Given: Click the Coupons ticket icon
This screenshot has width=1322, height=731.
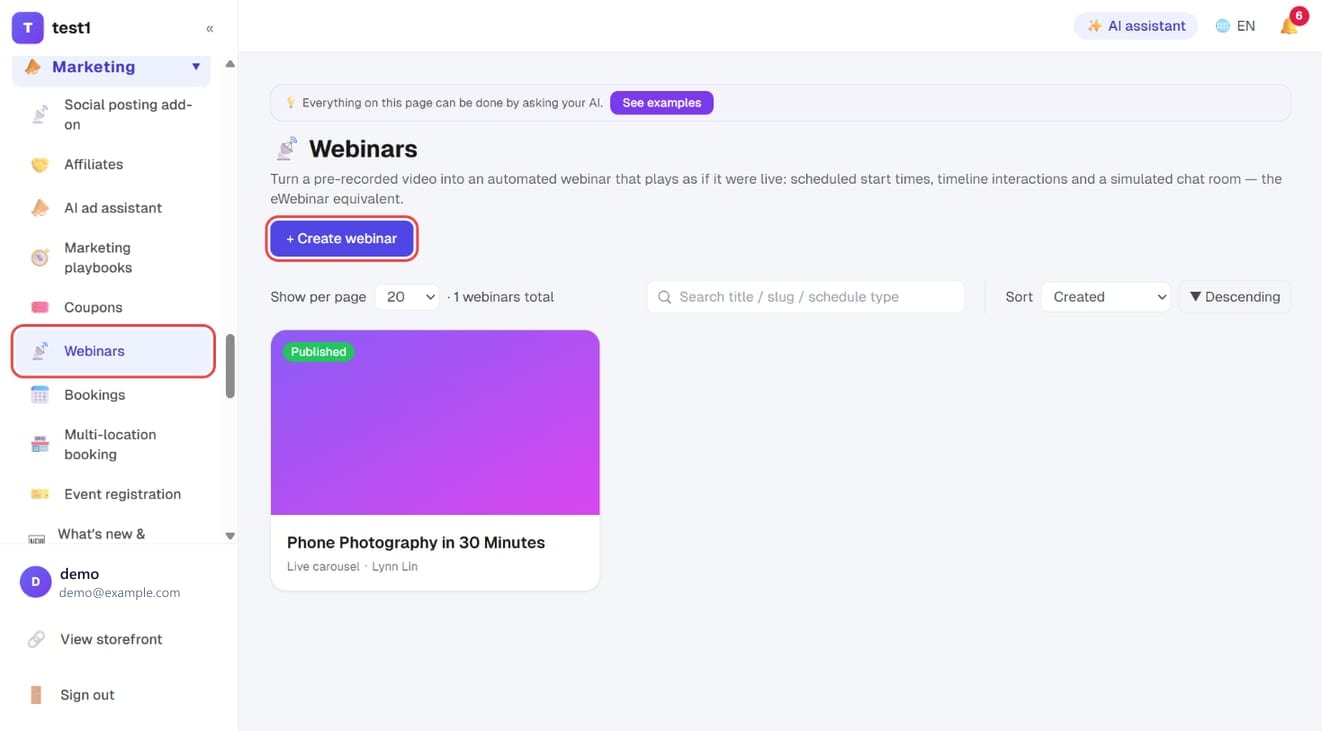Looking at the screenshot, I should (x=40, y=308).
